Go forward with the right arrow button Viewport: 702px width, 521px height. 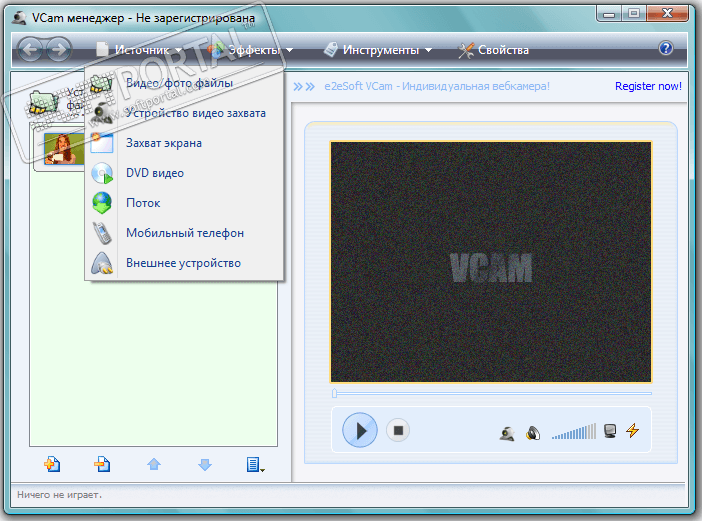(x=59, y=49)
